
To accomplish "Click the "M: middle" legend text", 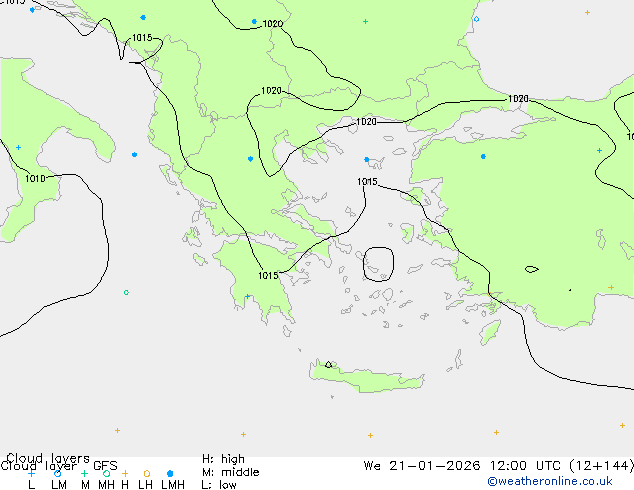I will pos(230,472).
